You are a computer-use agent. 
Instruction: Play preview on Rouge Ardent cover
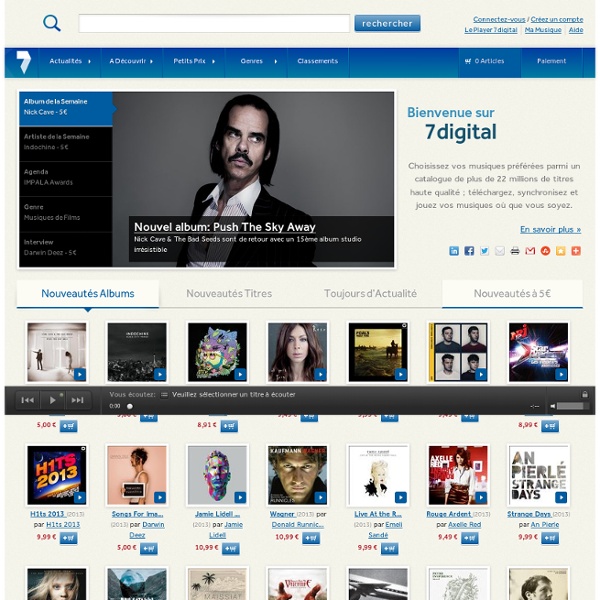click(x=481, y=497)
